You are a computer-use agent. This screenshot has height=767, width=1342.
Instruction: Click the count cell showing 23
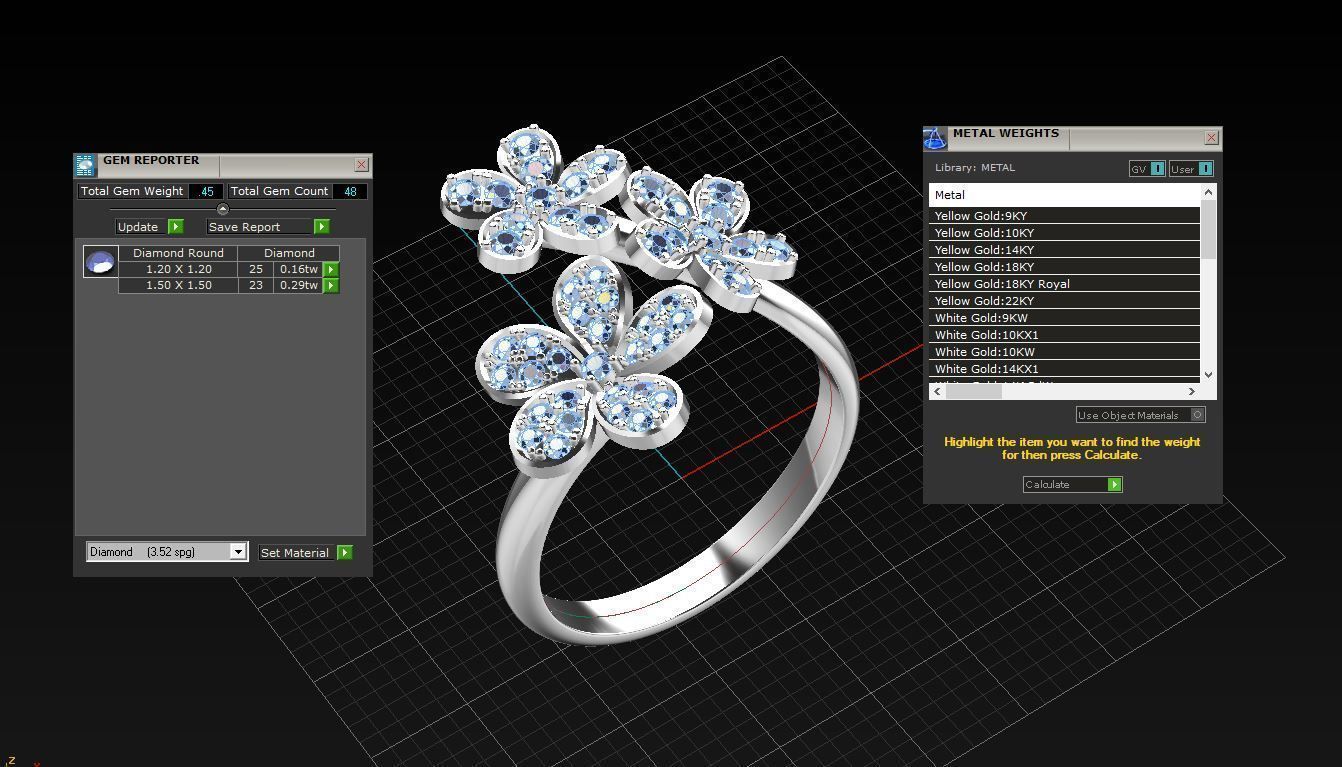256,286
